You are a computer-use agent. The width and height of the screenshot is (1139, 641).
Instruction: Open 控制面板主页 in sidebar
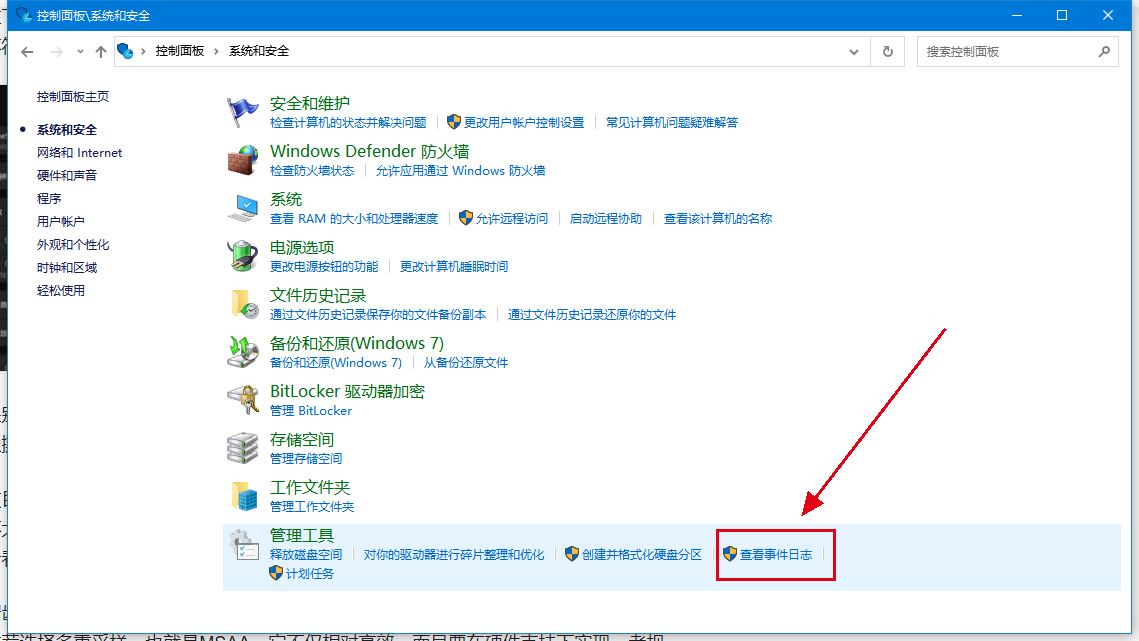coord(73,97)
